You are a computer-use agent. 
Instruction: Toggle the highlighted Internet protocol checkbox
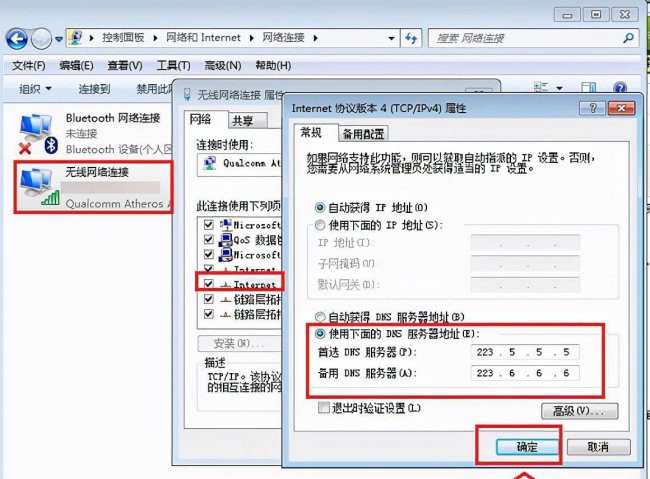209,284
